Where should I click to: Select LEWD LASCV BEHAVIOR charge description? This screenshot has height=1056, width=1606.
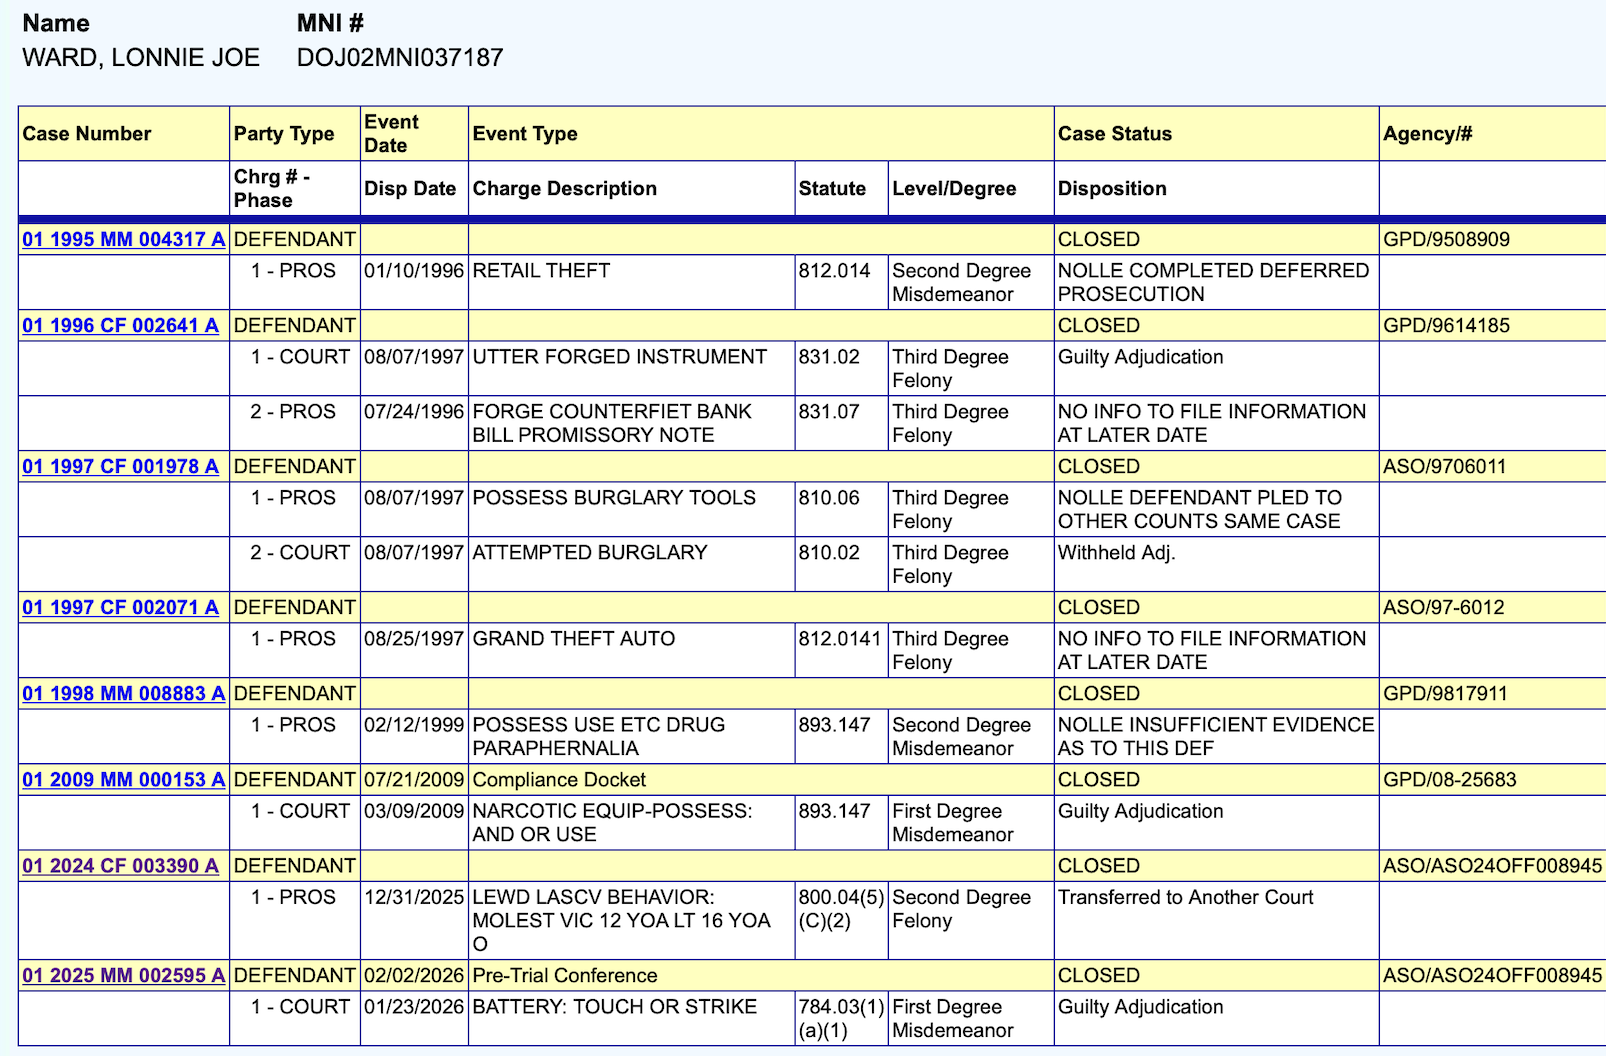pyautogui.click(x=621, y=920)
